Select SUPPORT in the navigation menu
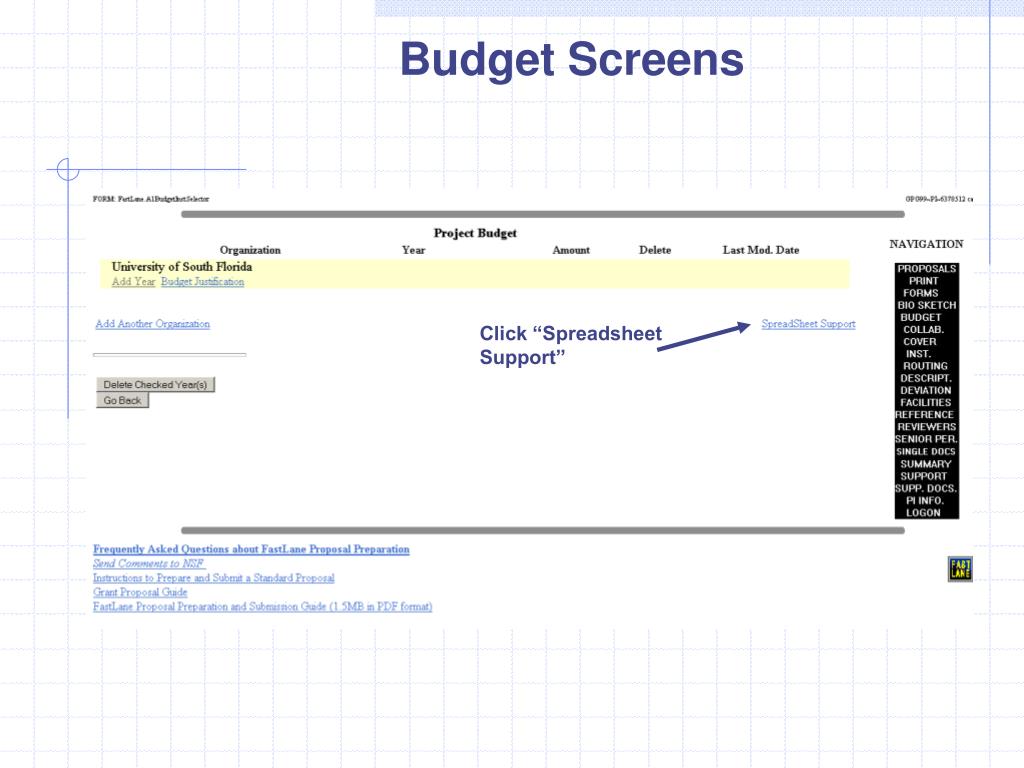 (x=923, y=477)
